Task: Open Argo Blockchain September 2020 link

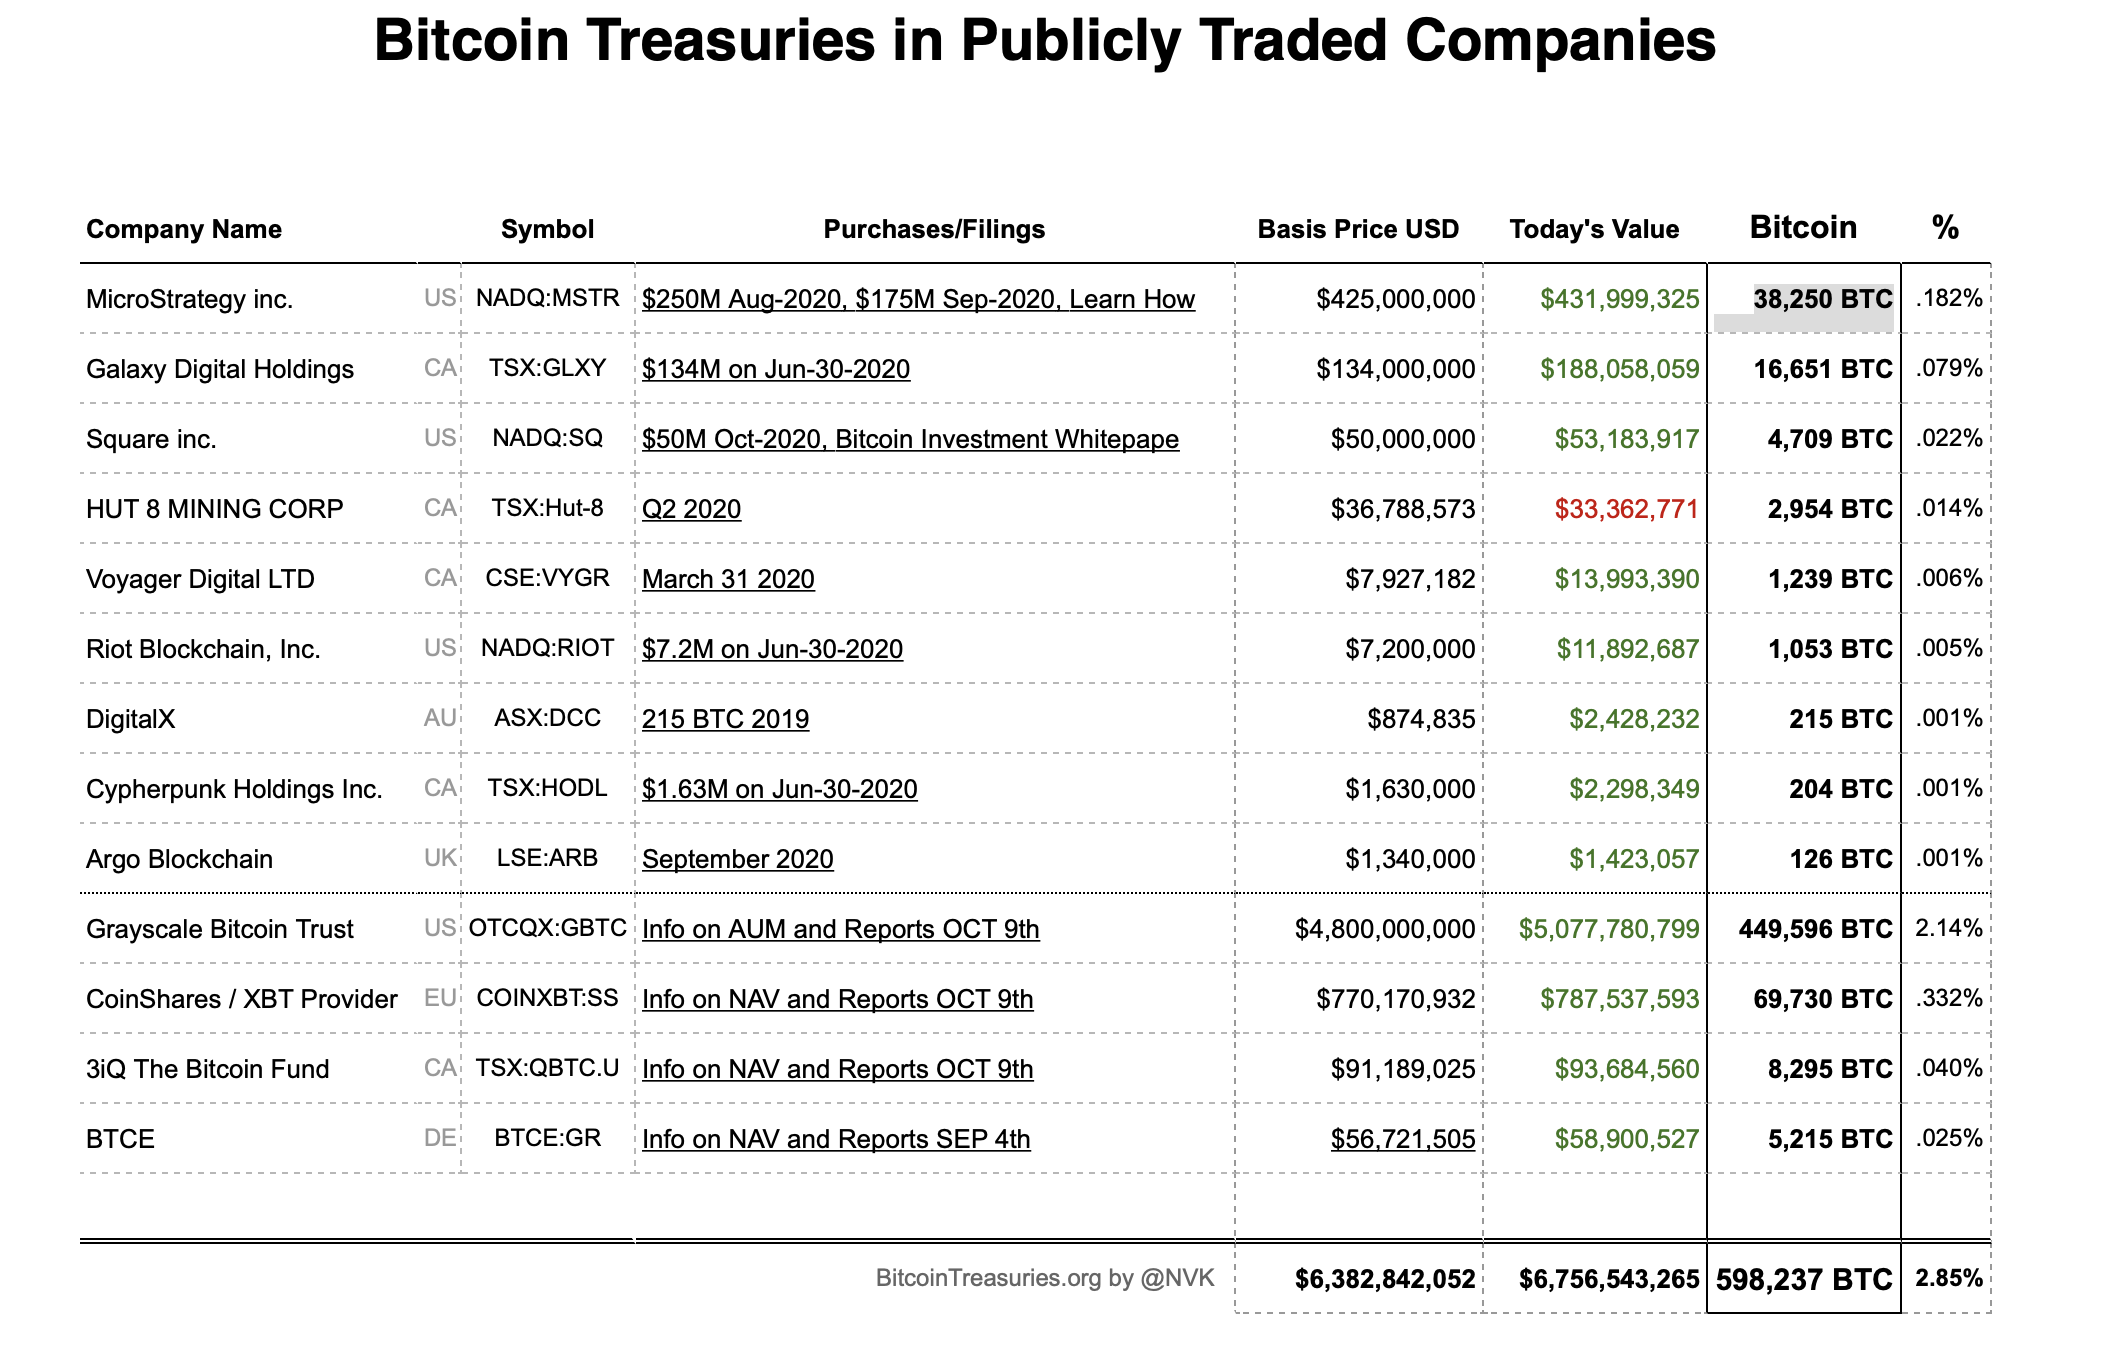Action: (x=737, y=859)
